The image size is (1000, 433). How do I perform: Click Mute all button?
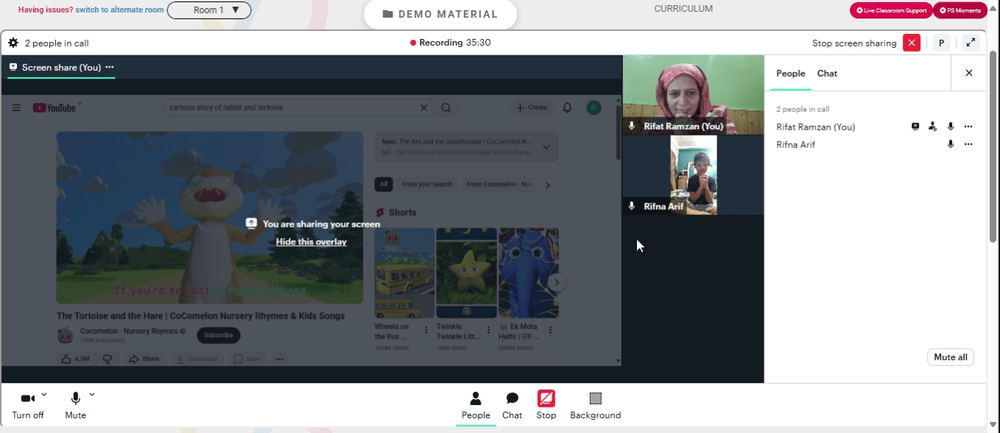(x=950, y=357)
